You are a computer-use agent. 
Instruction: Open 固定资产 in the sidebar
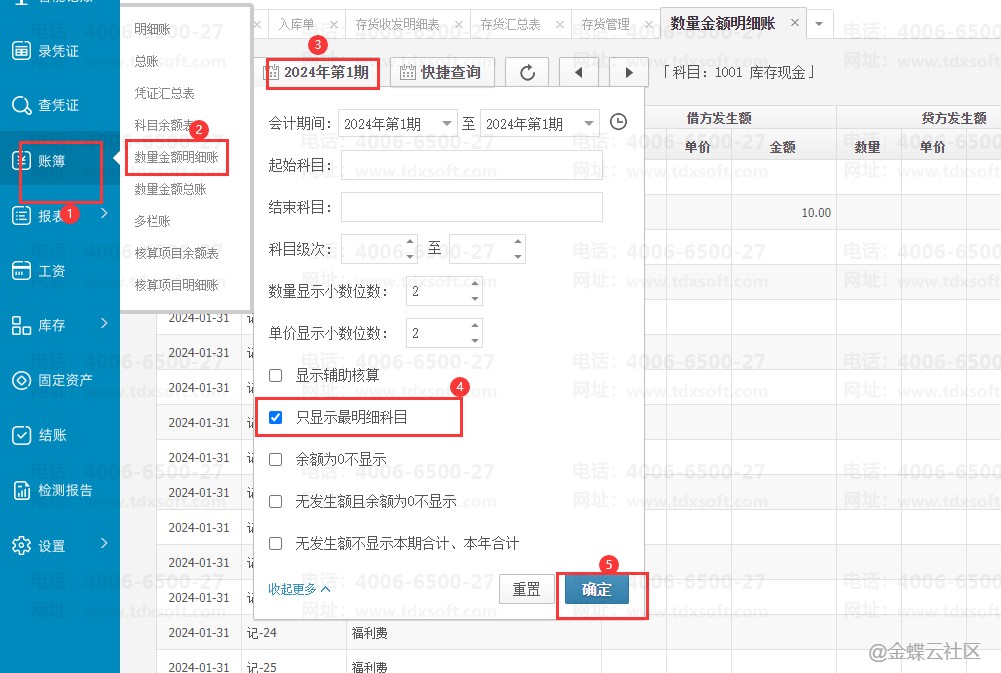coord(65,380)
